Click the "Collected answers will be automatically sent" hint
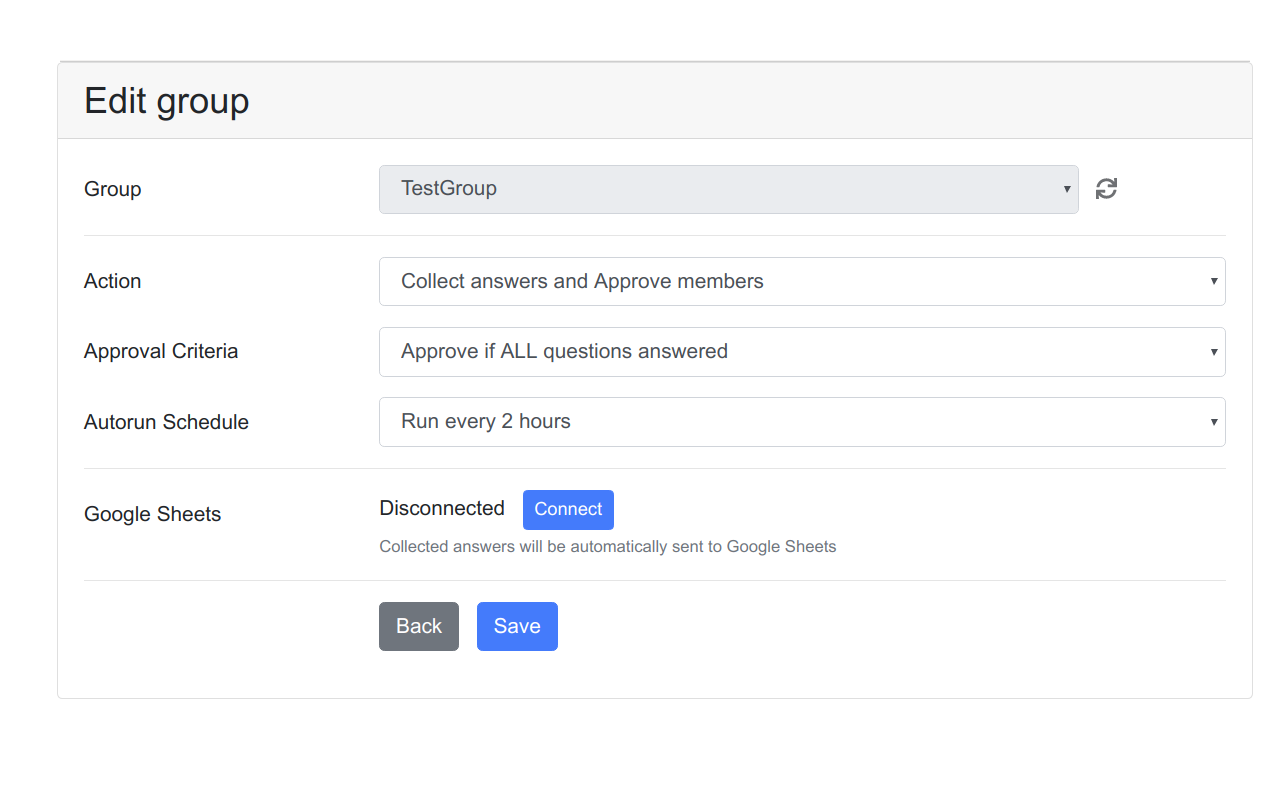The height and width of the screenshot is (800, 1280). [607, 547]
